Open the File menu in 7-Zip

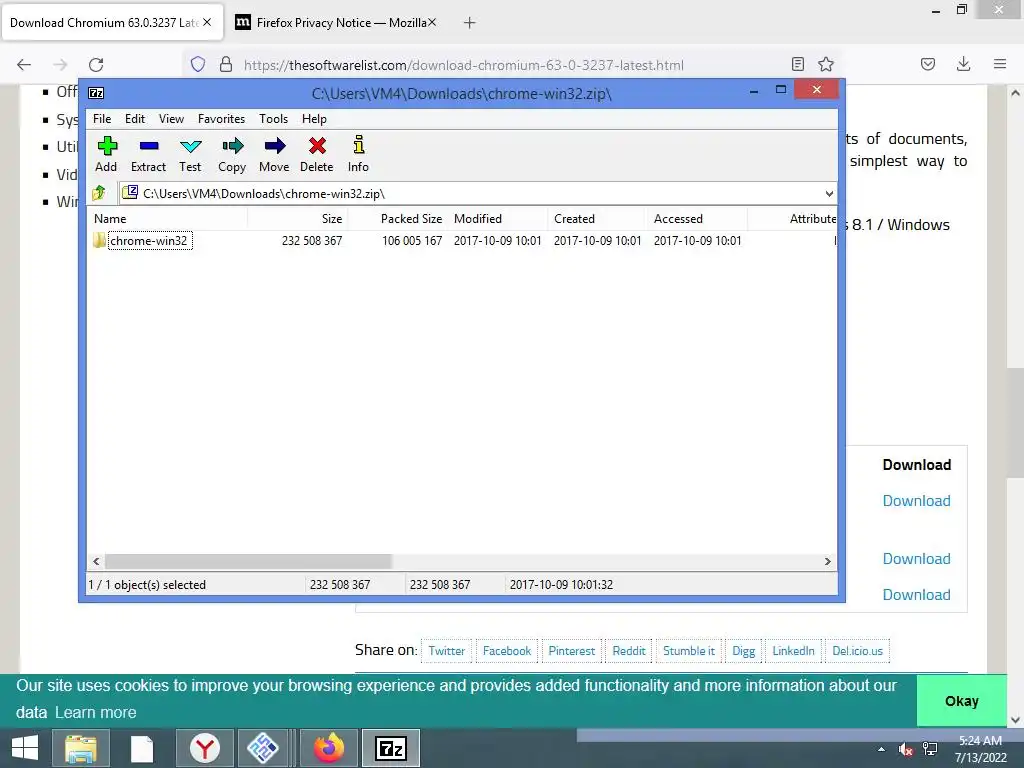102,119
